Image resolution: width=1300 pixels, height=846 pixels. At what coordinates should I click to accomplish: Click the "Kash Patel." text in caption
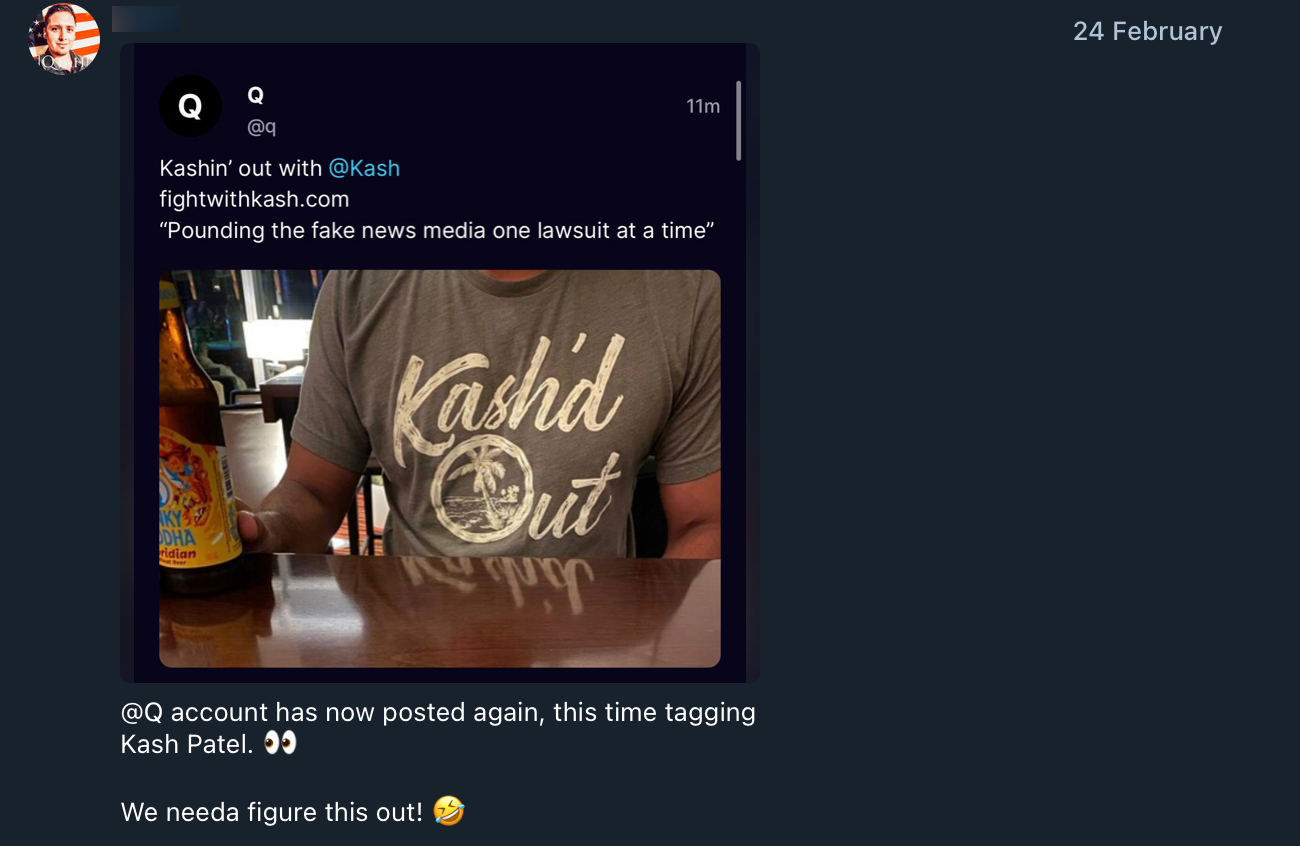point(187,745)
